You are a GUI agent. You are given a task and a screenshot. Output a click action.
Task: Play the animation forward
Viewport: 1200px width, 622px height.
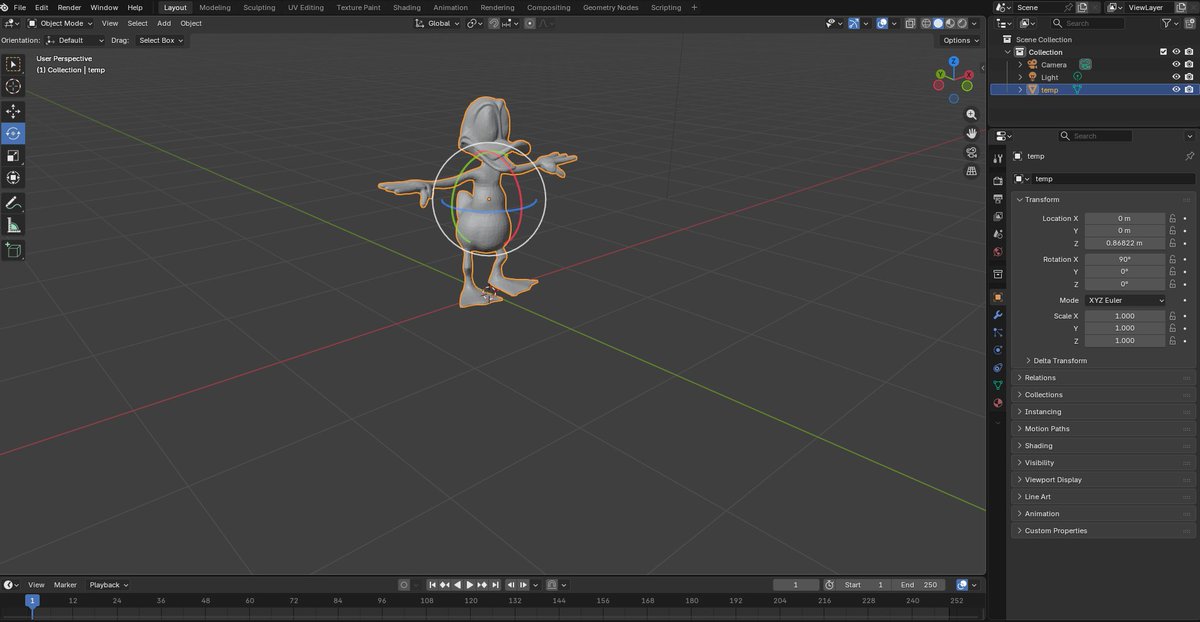[470, 585]
